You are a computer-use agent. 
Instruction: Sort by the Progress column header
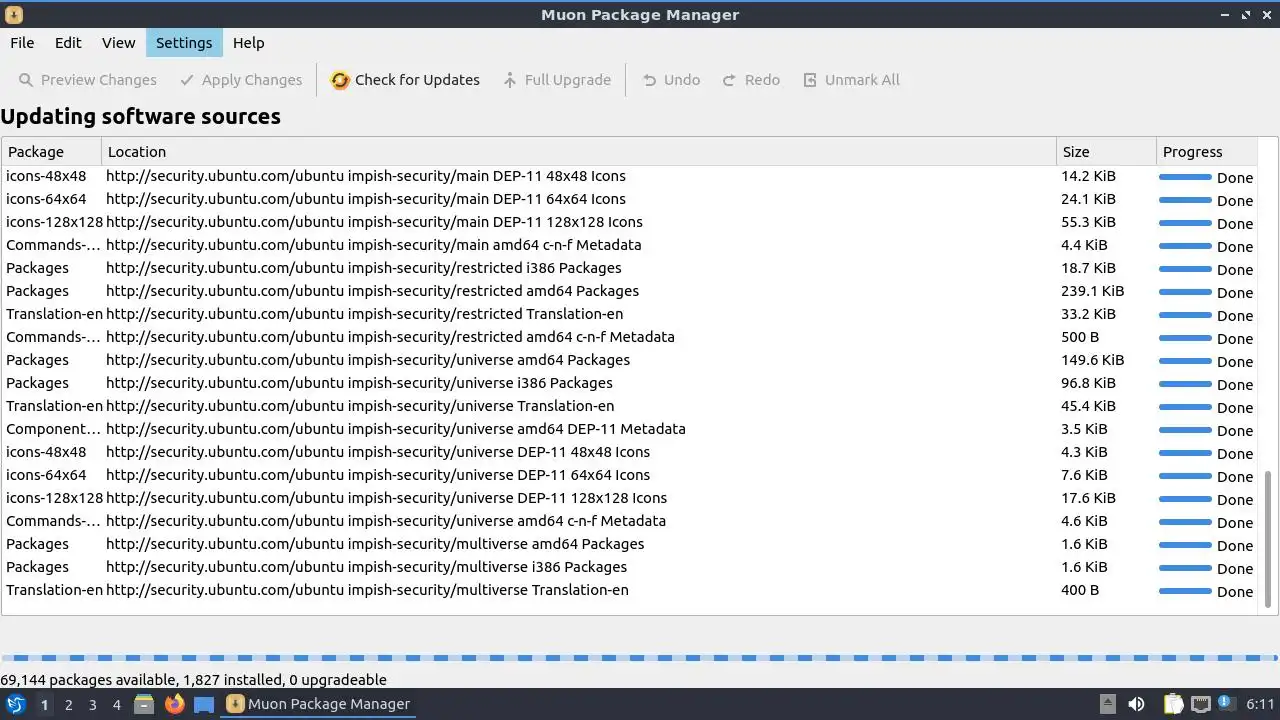[1206, 152]
